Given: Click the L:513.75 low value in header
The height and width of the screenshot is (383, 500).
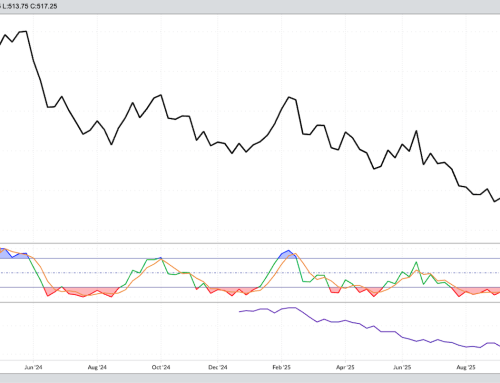Looking at the screenshot, I should coord(15,6).
